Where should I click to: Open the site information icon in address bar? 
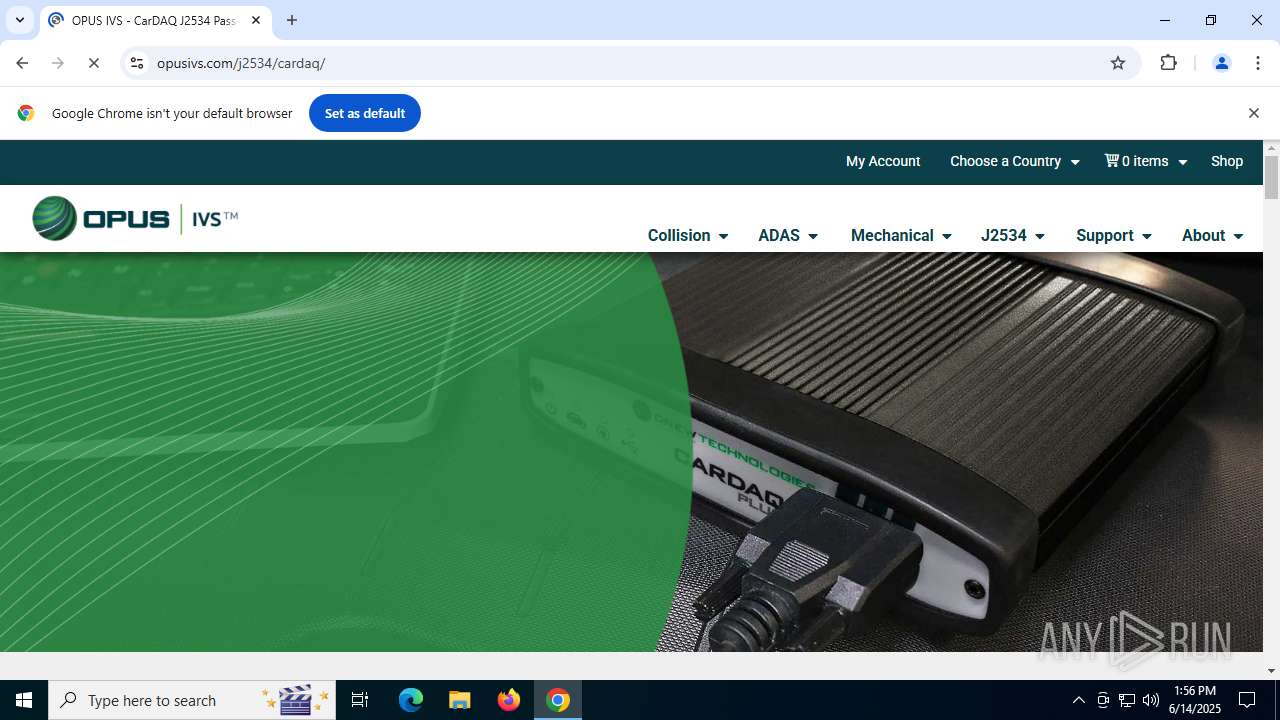tap(137, 63)
